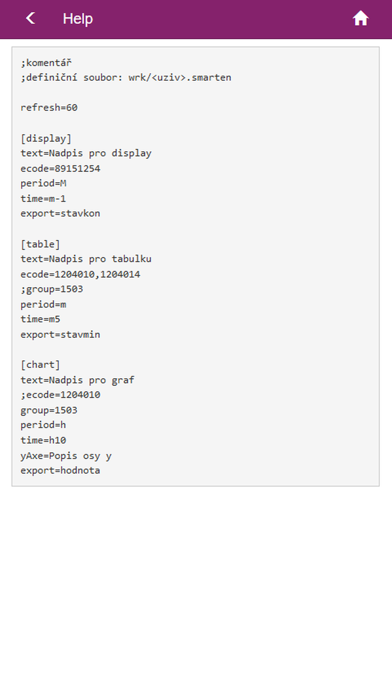Click the yAxe=Popis osy y line
This screenshot has width=392, height=696.
click(66, 456)
